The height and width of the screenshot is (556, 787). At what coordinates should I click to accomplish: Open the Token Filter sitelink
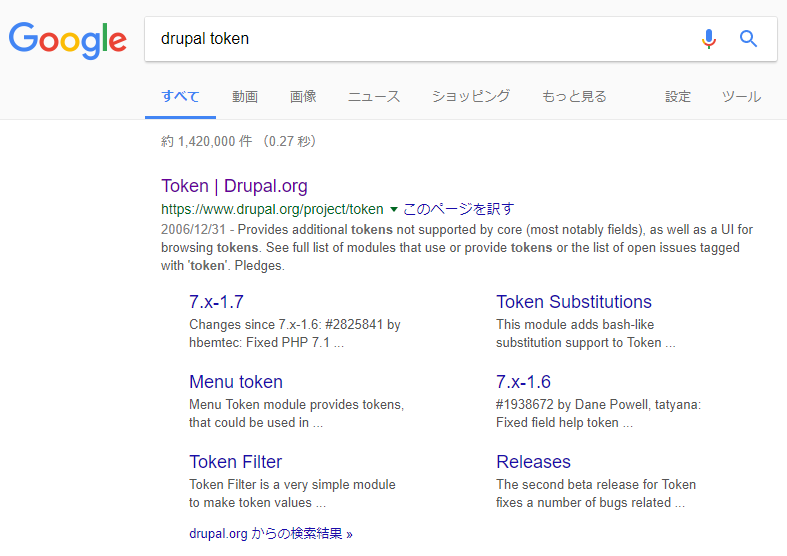coord(235,462)
